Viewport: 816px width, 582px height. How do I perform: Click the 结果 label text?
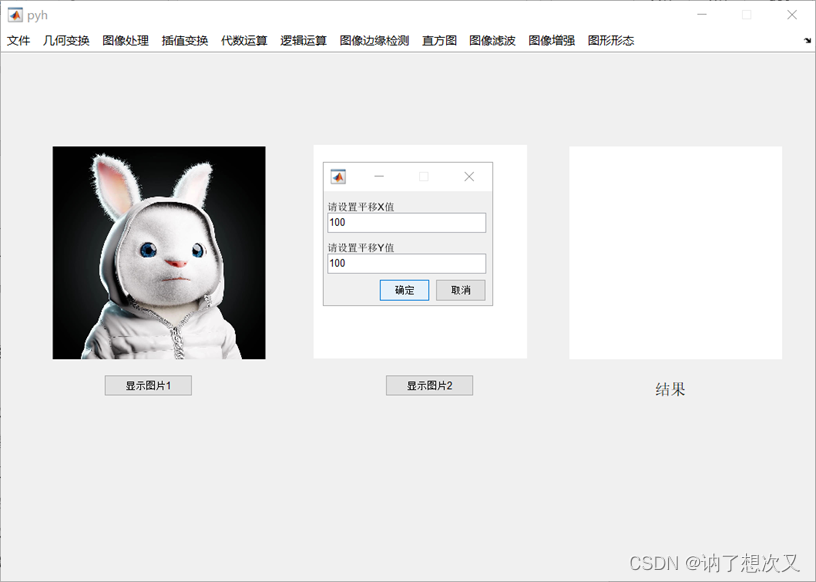(670, 389)
